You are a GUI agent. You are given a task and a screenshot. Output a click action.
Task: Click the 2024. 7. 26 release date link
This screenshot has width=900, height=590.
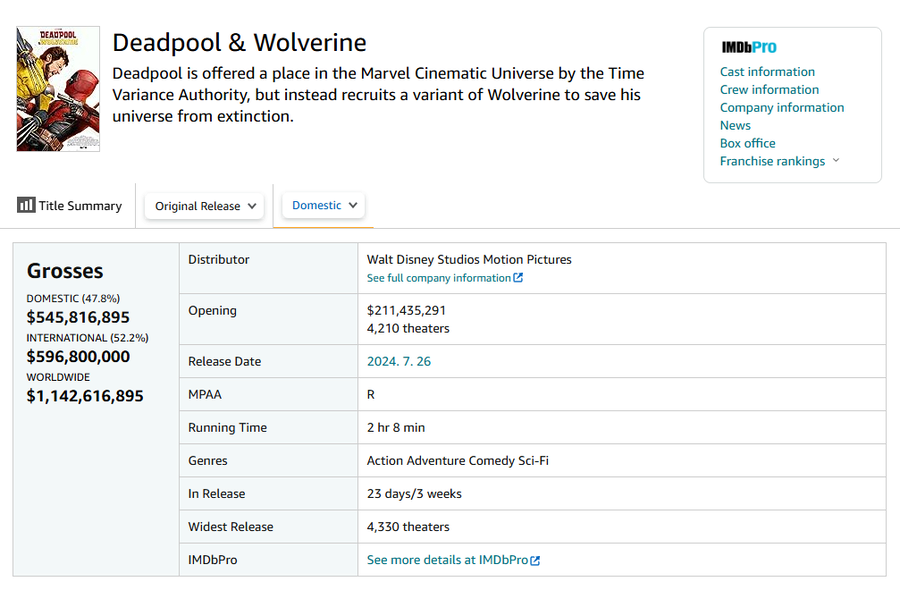[399, 362]
